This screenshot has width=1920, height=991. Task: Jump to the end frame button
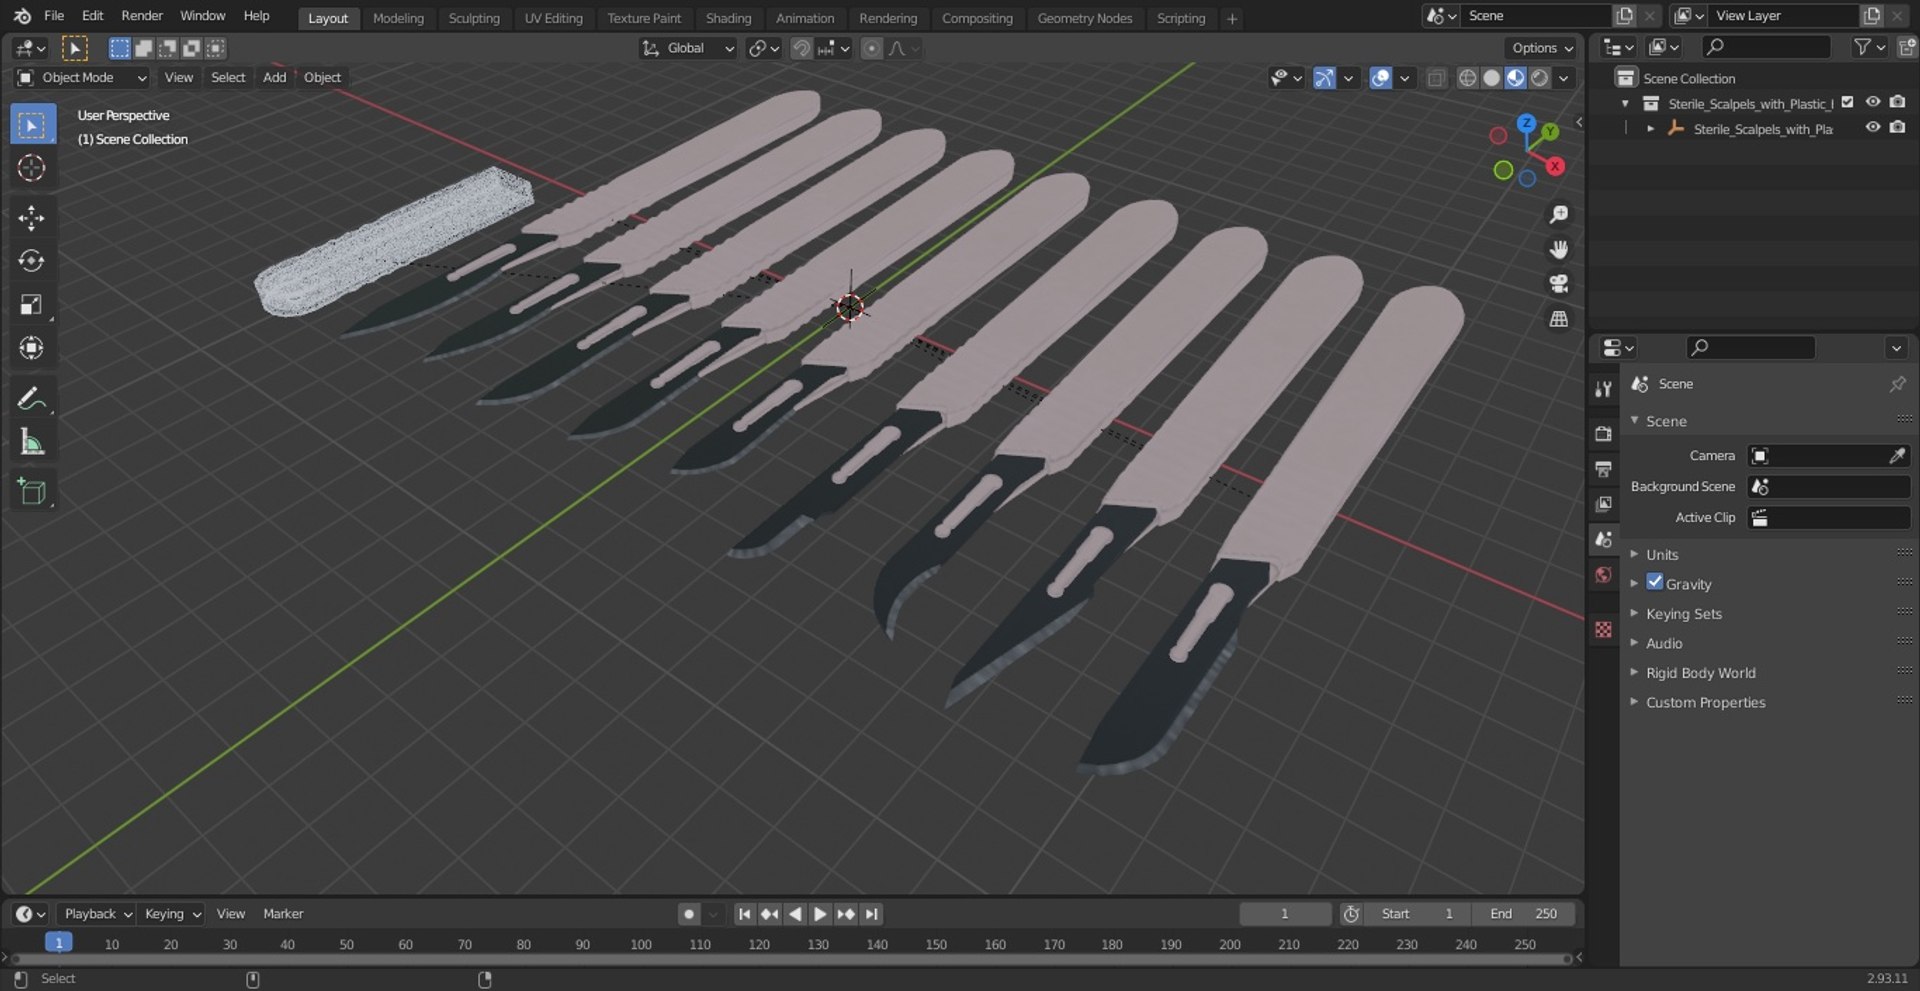[872, 913]
